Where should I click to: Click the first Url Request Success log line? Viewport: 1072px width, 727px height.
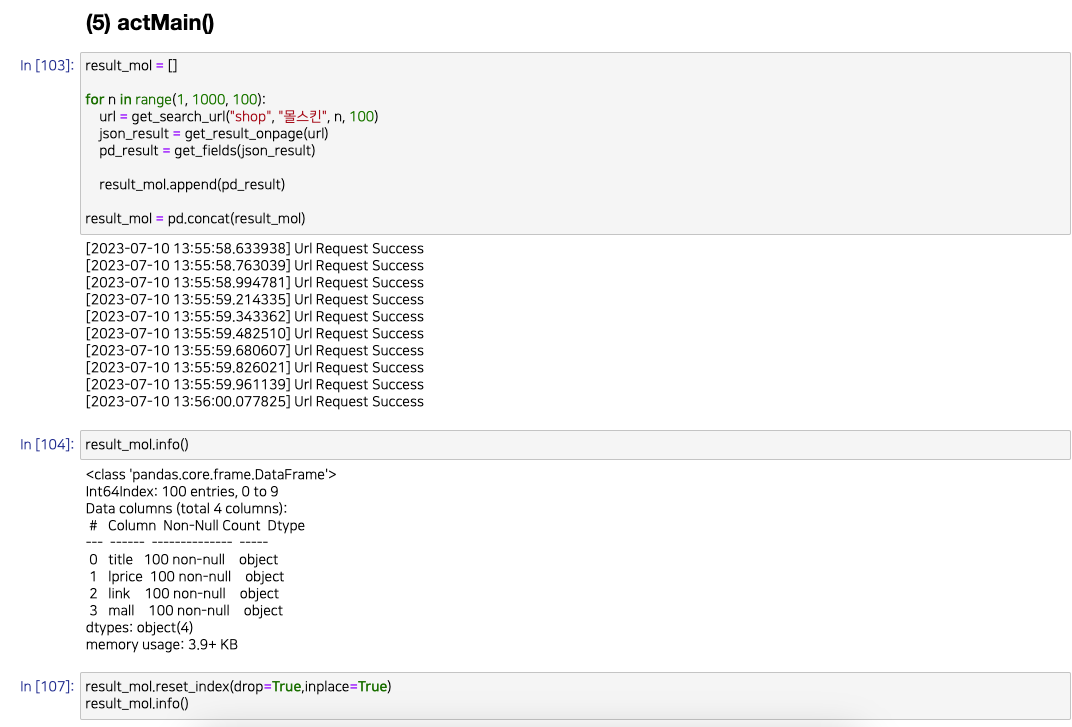(x=255, y=248)
